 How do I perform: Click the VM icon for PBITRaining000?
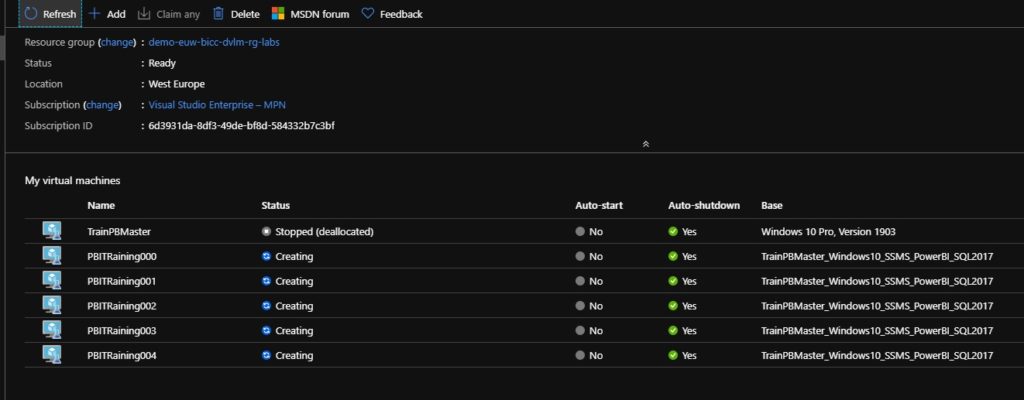click(x=52, y=256)
